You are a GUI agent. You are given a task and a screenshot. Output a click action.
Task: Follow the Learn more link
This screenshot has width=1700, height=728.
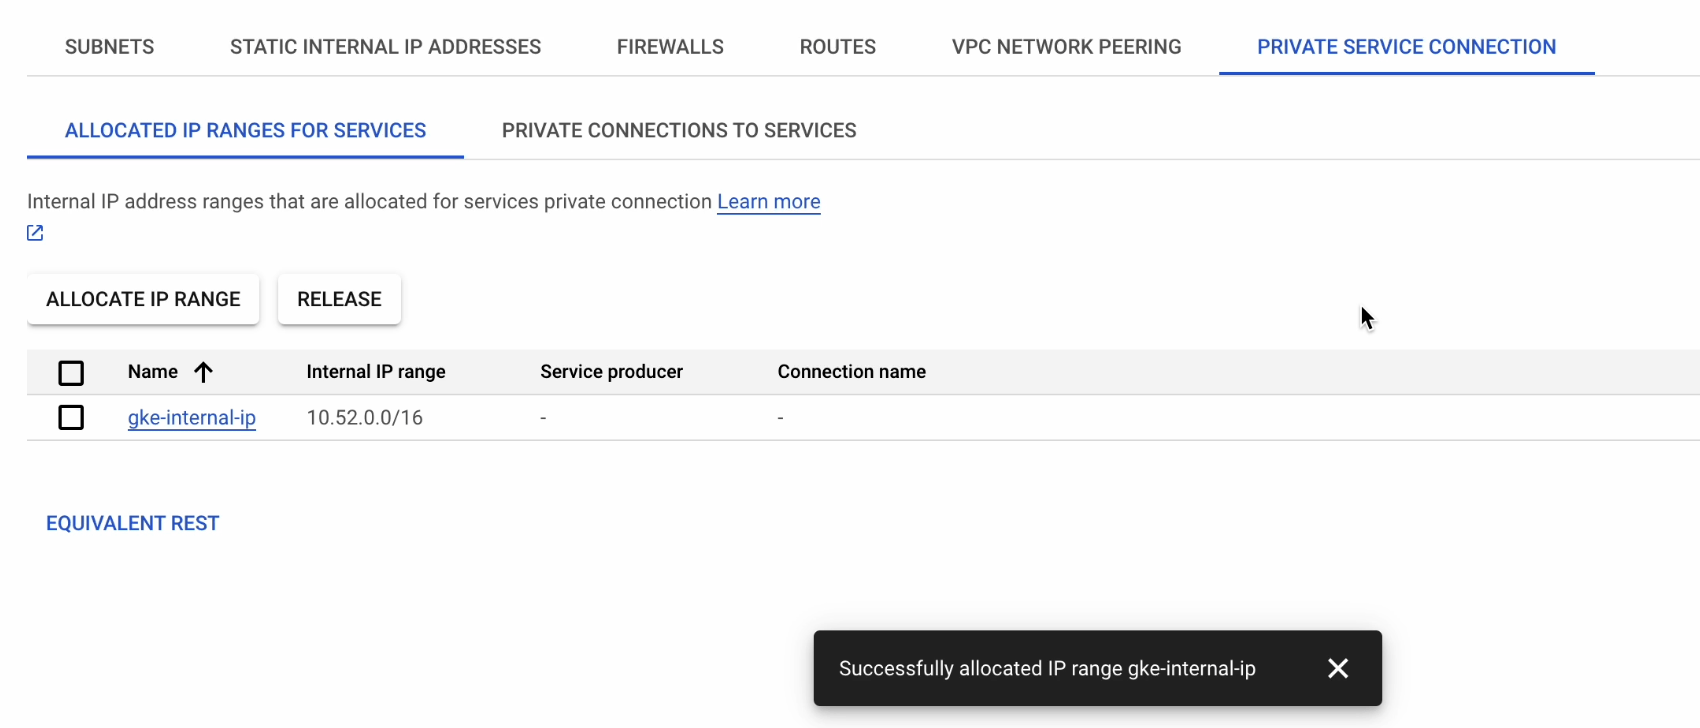(768, 202)
